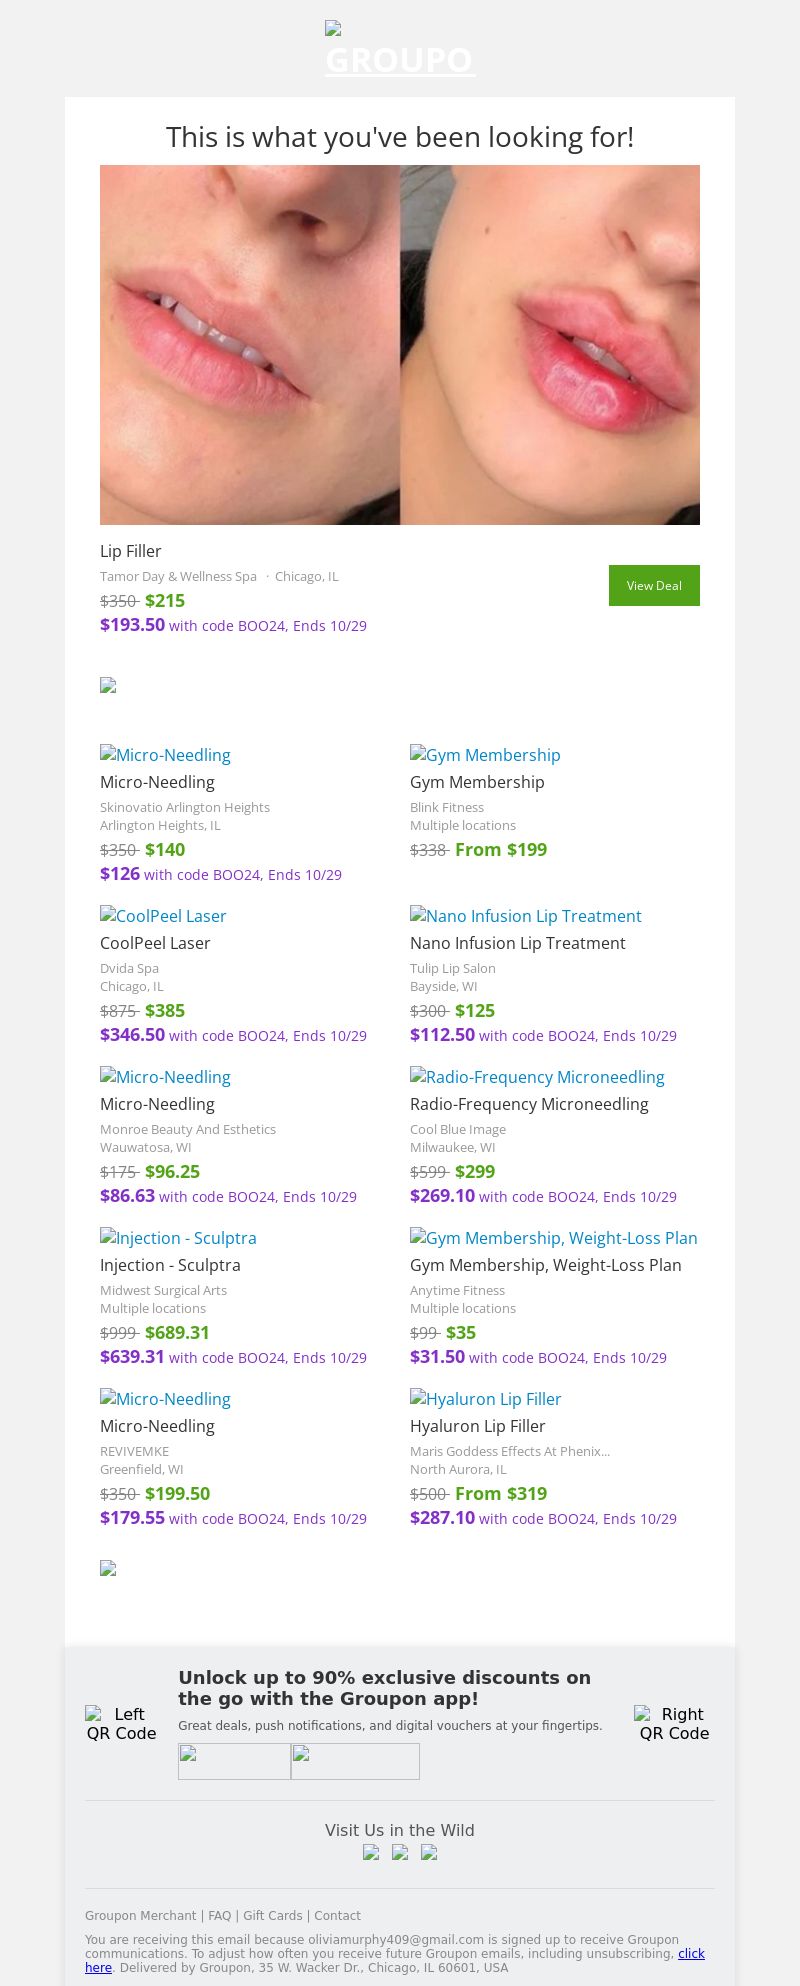This screenshot has height=1986, width=800.
Task: Click the Left QR Code image
Action: tap(121, 1724)
